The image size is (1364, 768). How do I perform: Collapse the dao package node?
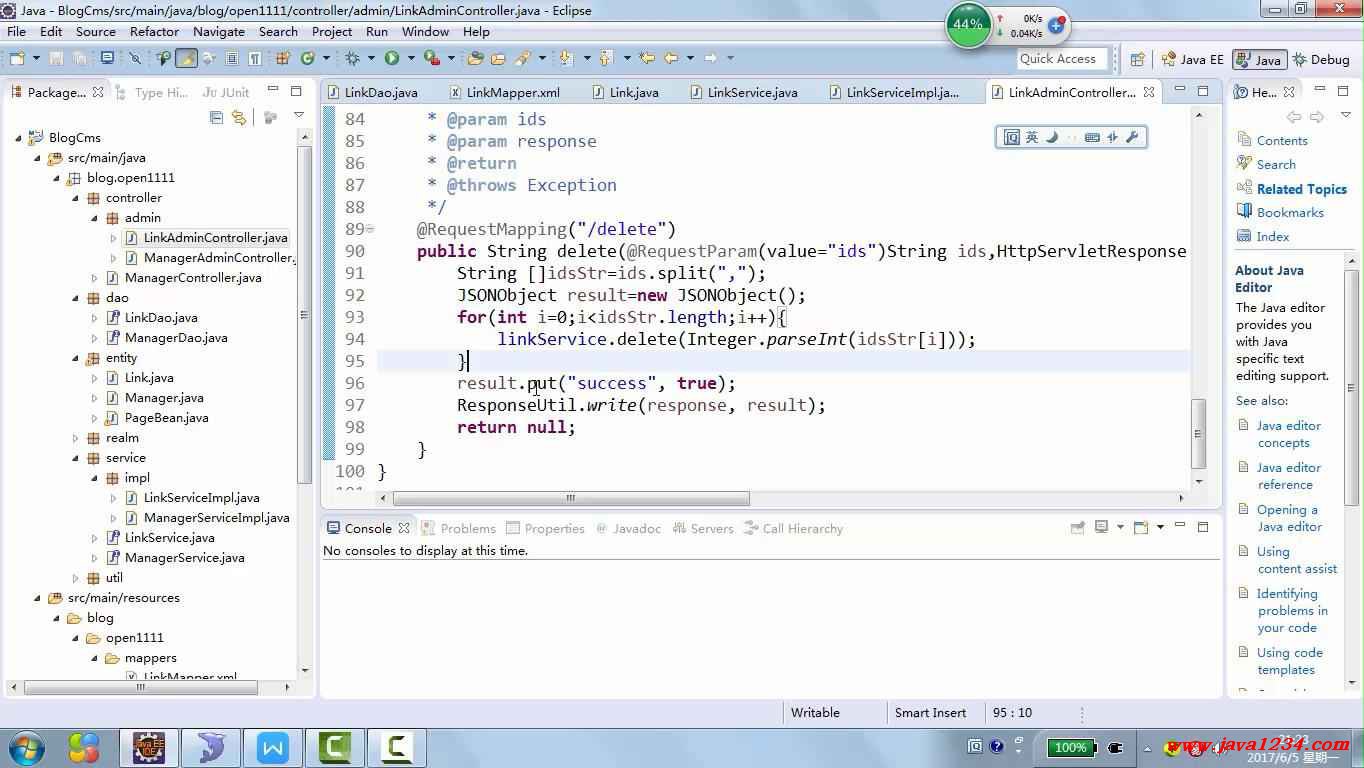click(x=75, y=297)
